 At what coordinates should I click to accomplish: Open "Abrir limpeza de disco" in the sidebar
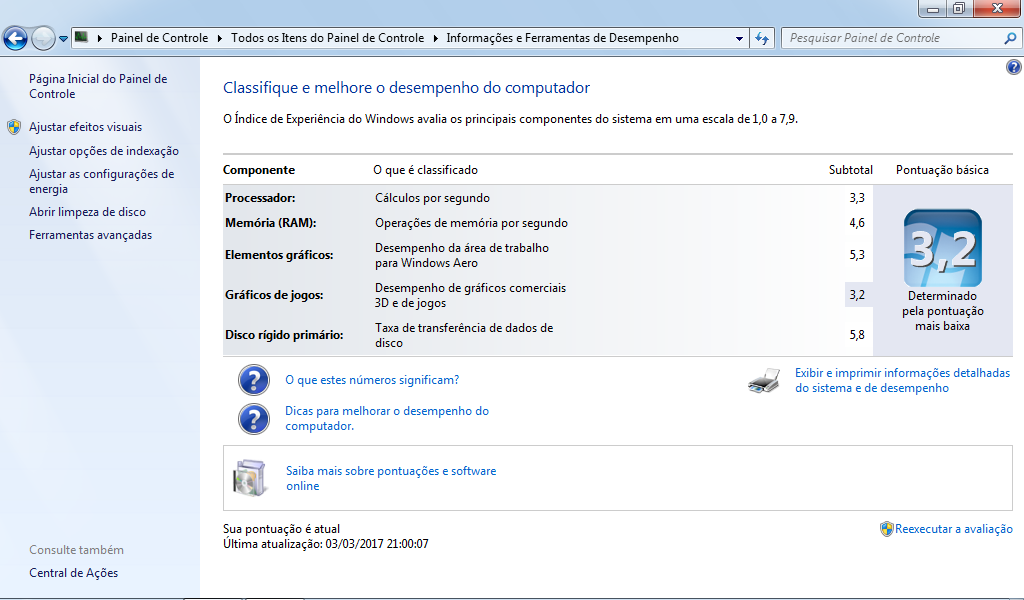[87, 212]
